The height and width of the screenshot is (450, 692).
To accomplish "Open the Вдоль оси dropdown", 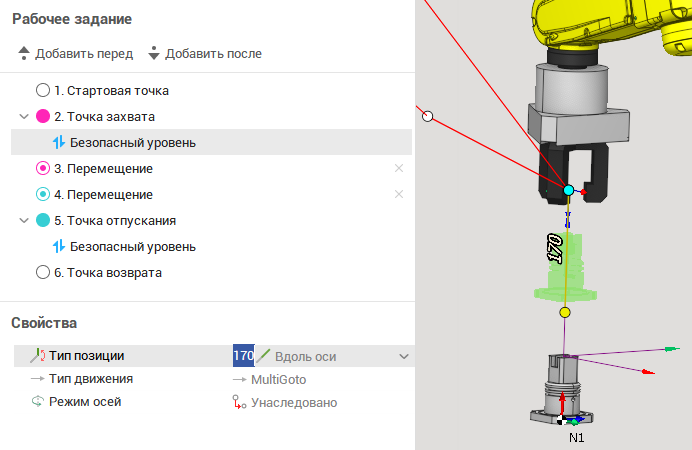I will point(403,356).
